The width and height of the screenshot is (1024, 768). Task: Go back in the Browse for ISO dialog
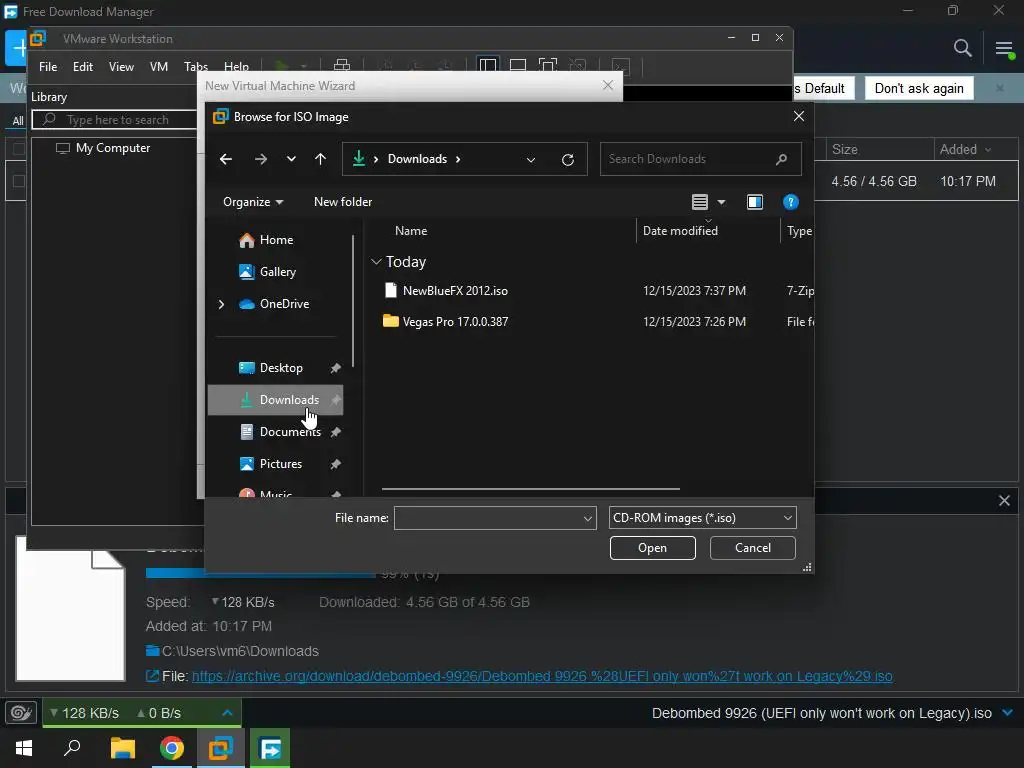[226, 159]
